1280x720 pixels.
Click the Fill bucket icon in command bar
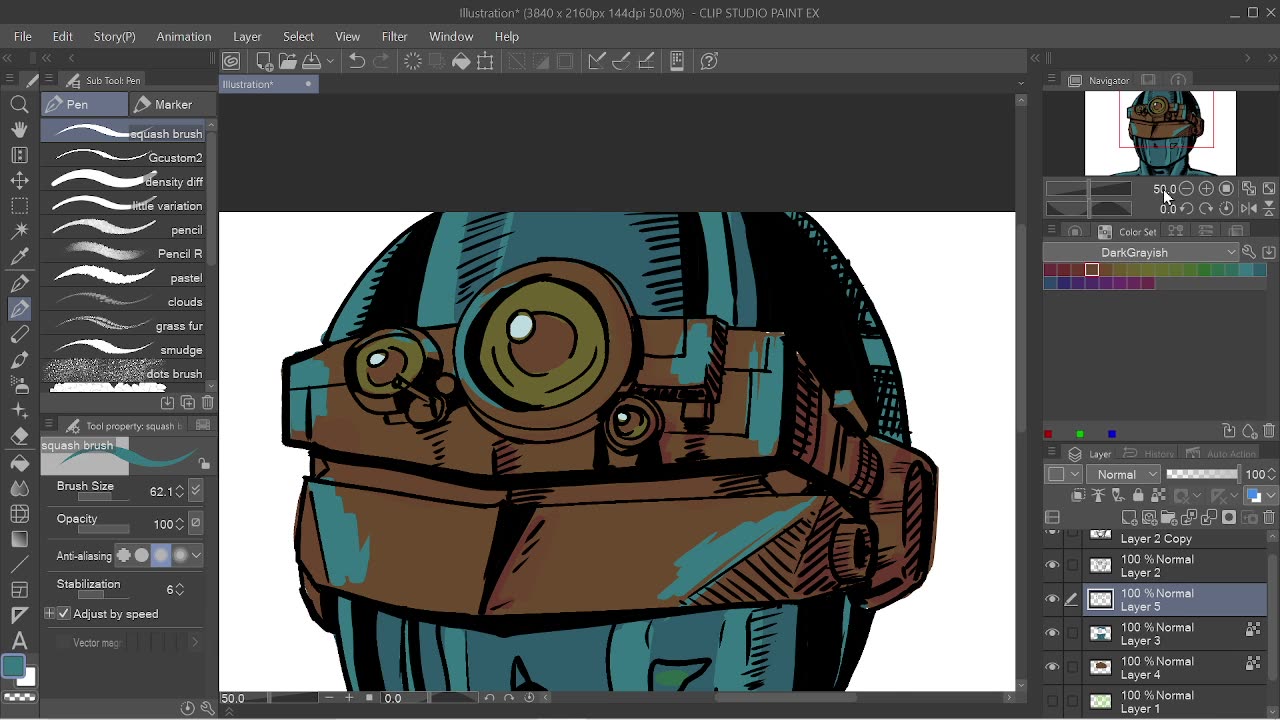point(461,61)
